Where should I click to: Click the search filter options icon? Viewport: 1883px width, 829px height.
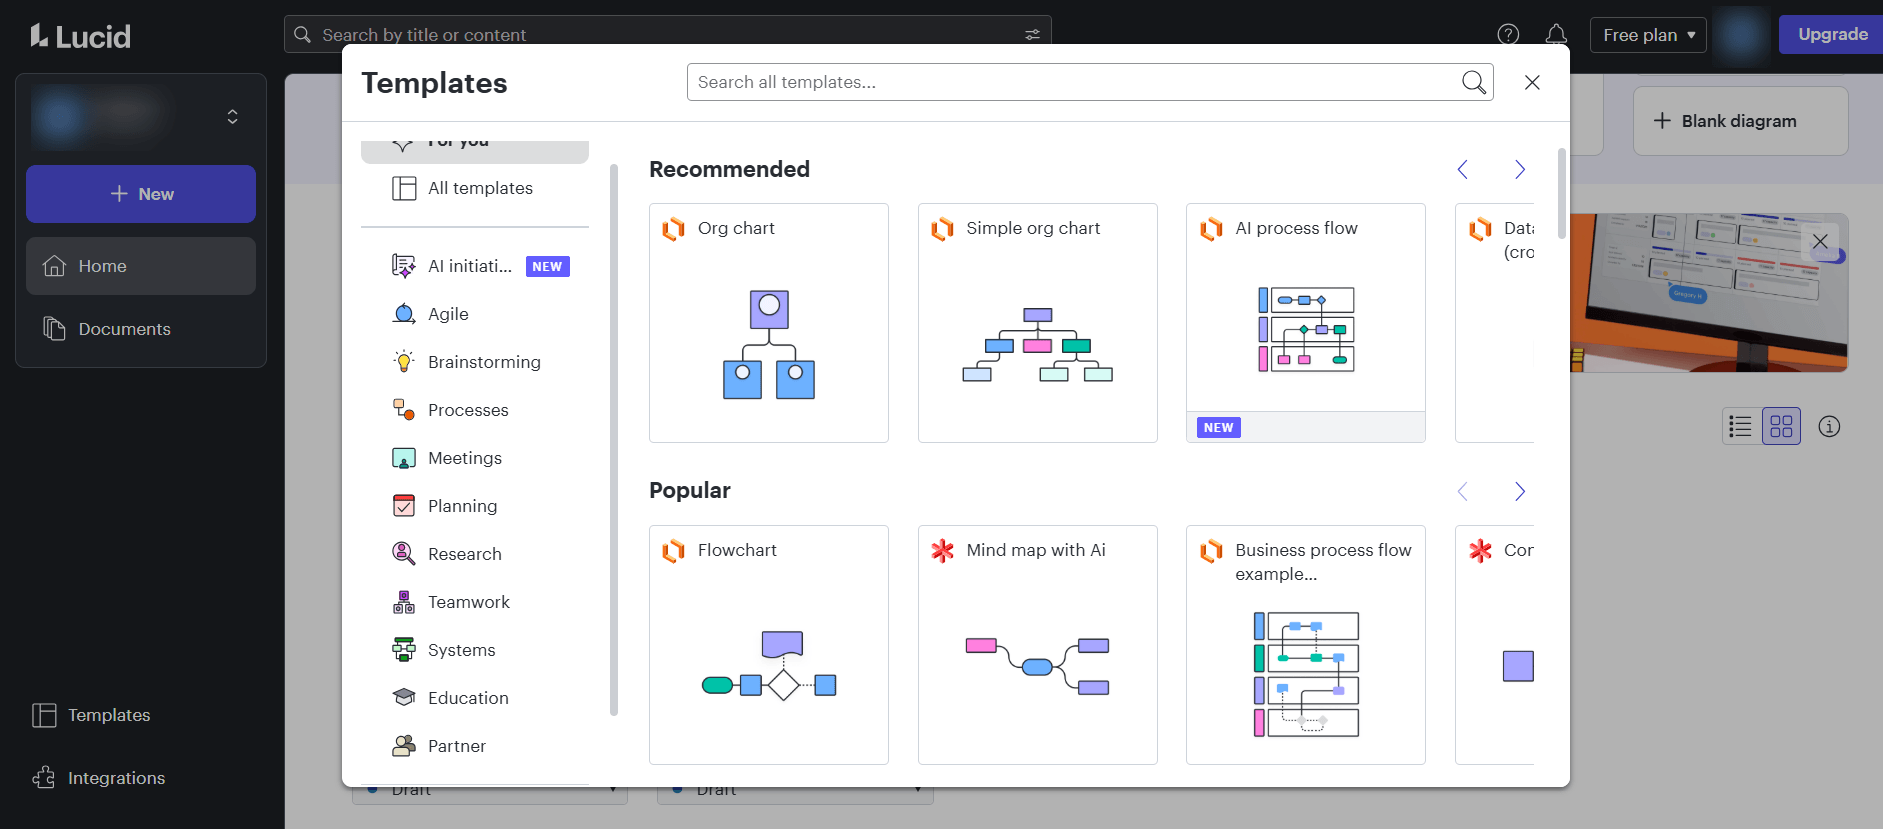pyautogui.click(x=1032, y=35)
